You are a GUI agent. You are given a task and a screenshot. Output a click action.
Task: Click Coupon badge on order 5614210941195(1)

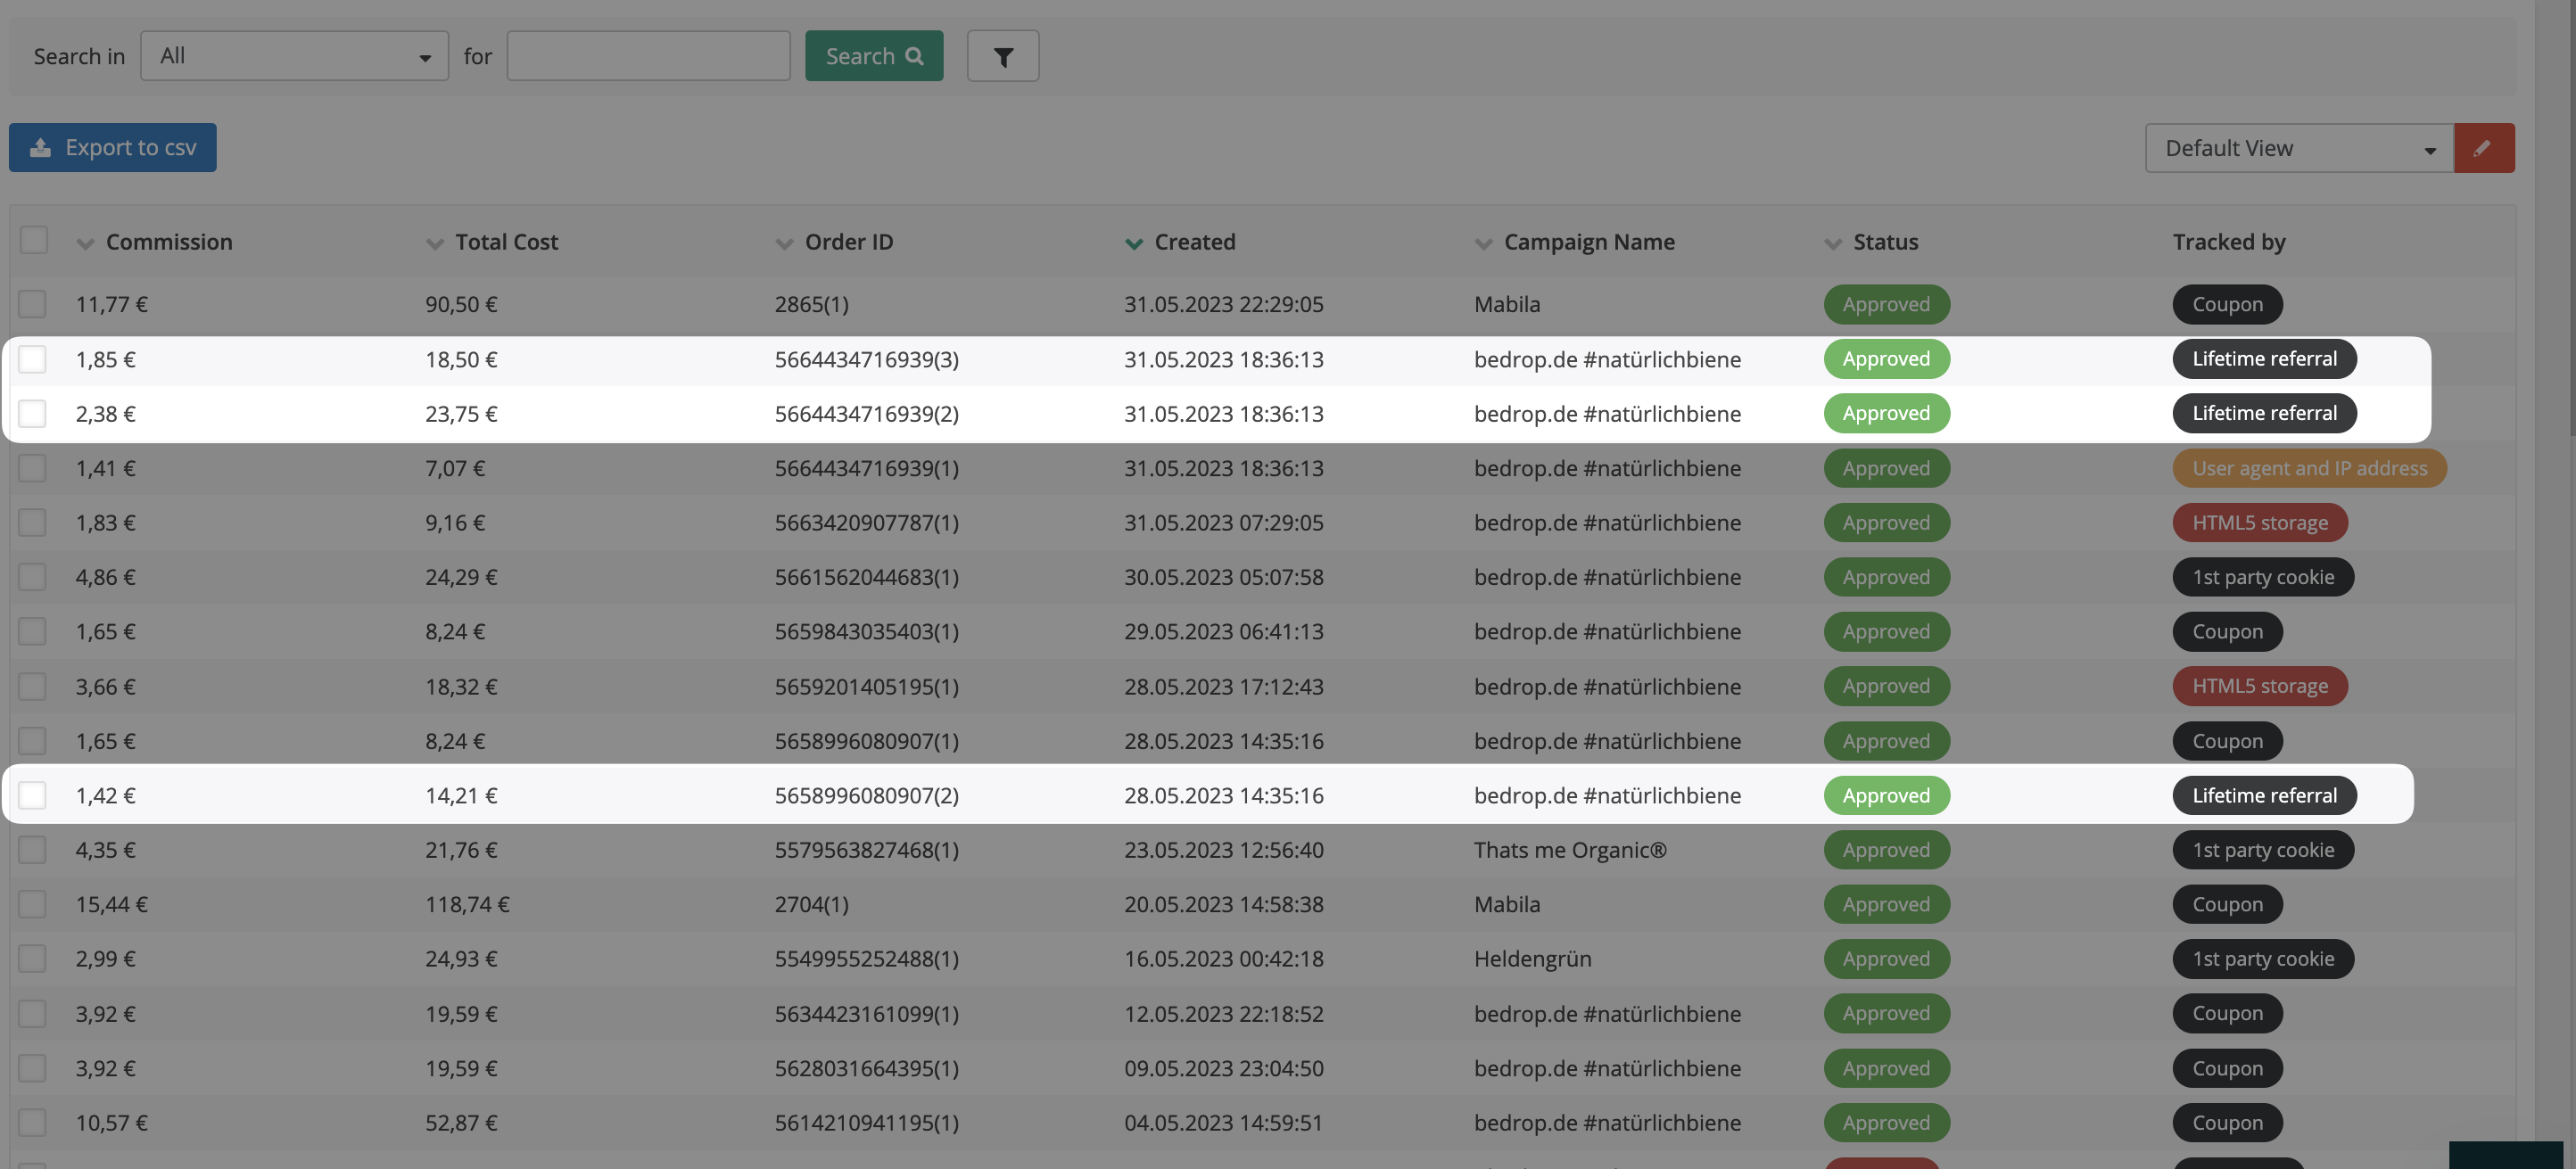tap(2227, 1123)
